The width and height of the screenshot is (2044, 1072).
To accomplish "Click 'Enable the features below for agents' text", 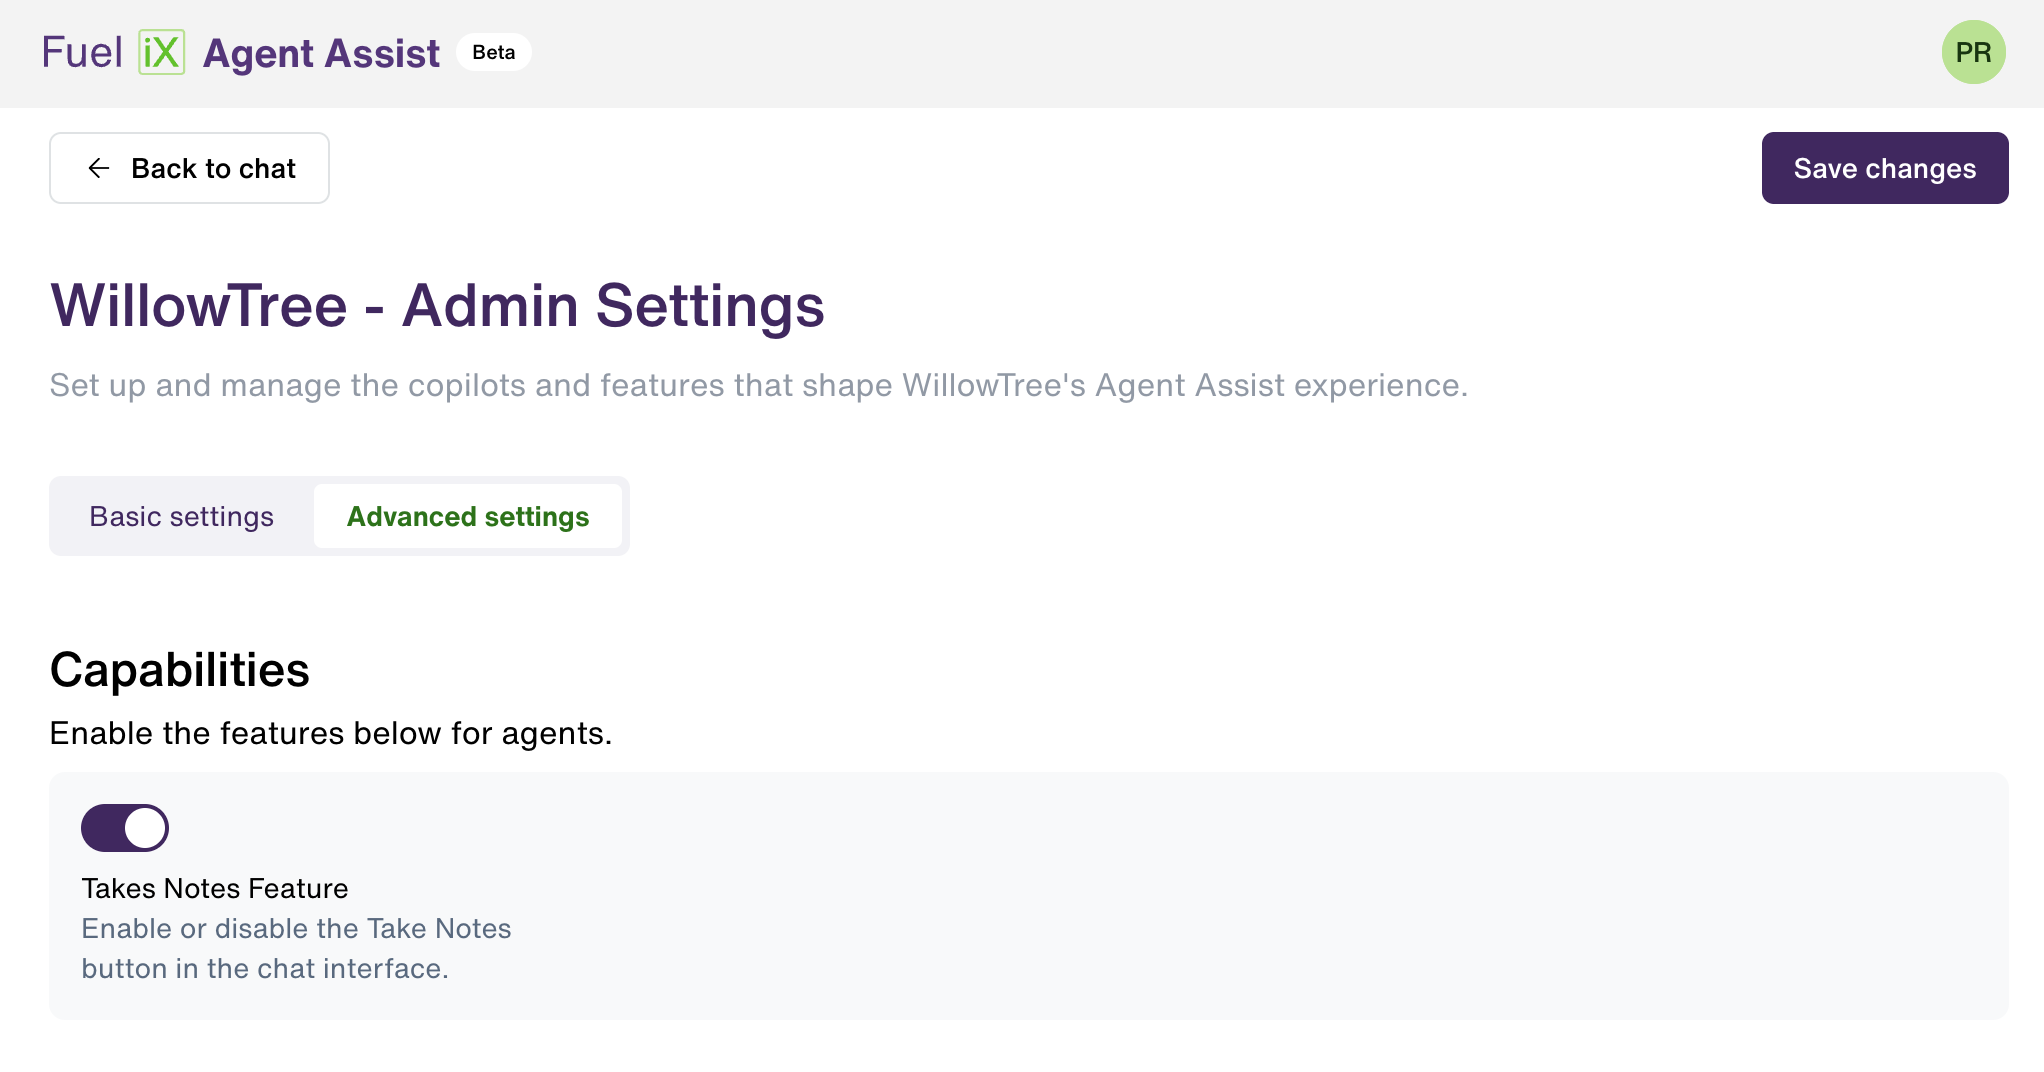I will tap(331, 733).
